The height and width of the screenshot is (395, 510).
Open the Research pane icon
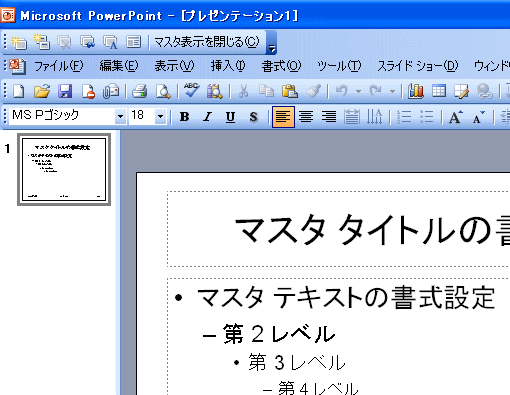215,91
